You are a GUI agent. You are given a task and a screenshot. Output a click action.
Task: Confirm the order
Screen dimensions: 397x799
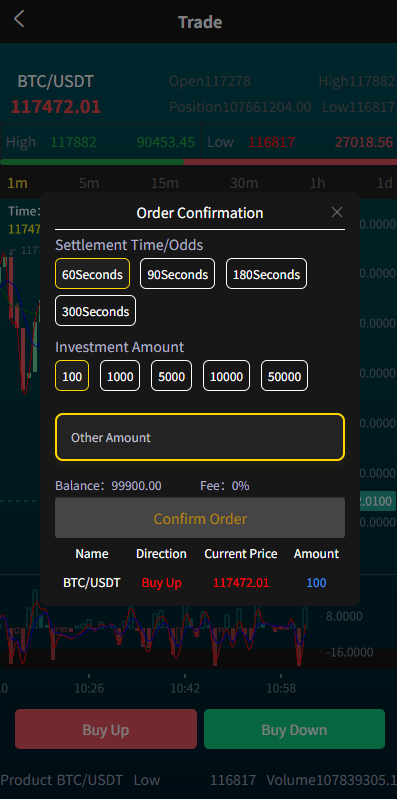200,518
